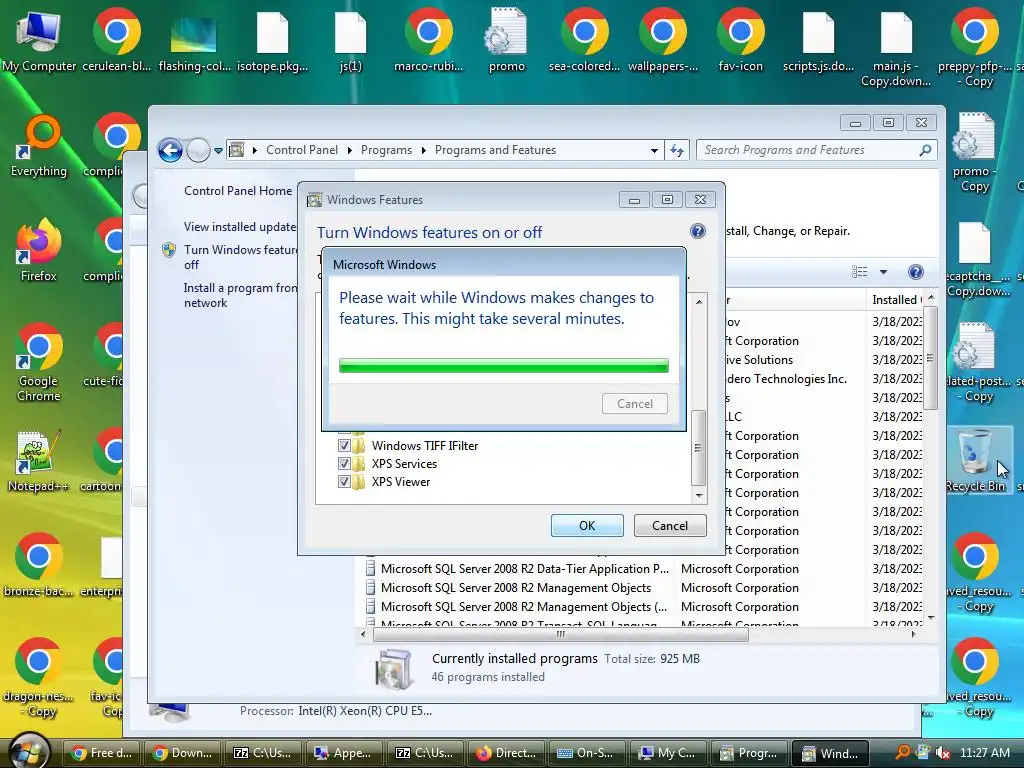Click Programs and Features breadcrumb

496,150
